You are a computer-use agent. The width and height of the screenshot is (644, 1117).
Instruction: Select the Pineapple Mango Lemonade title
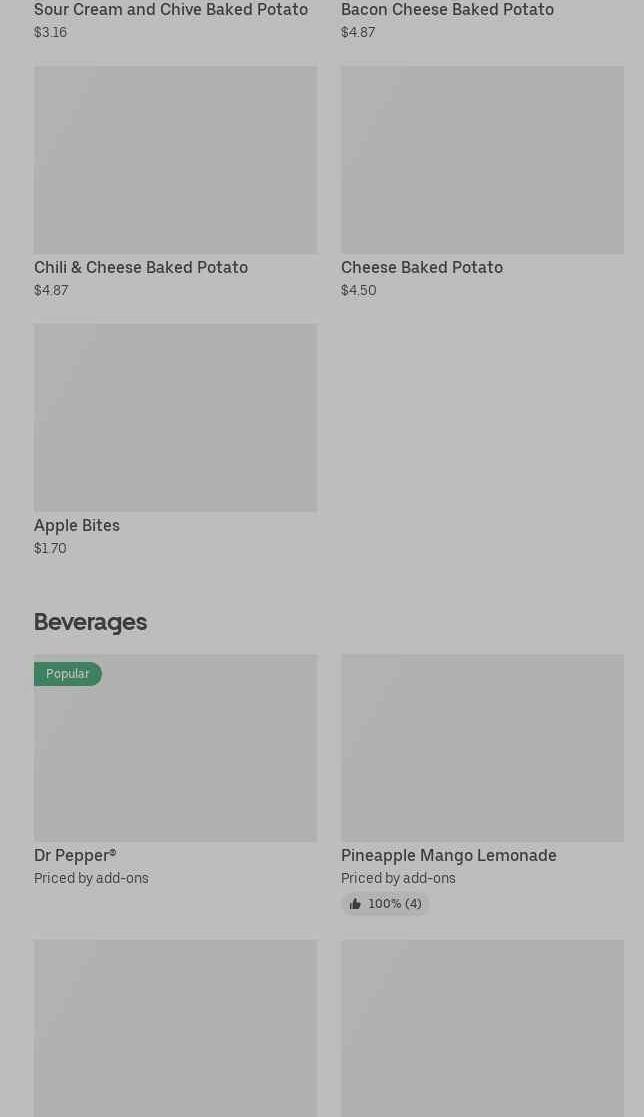tap(449, 855)
